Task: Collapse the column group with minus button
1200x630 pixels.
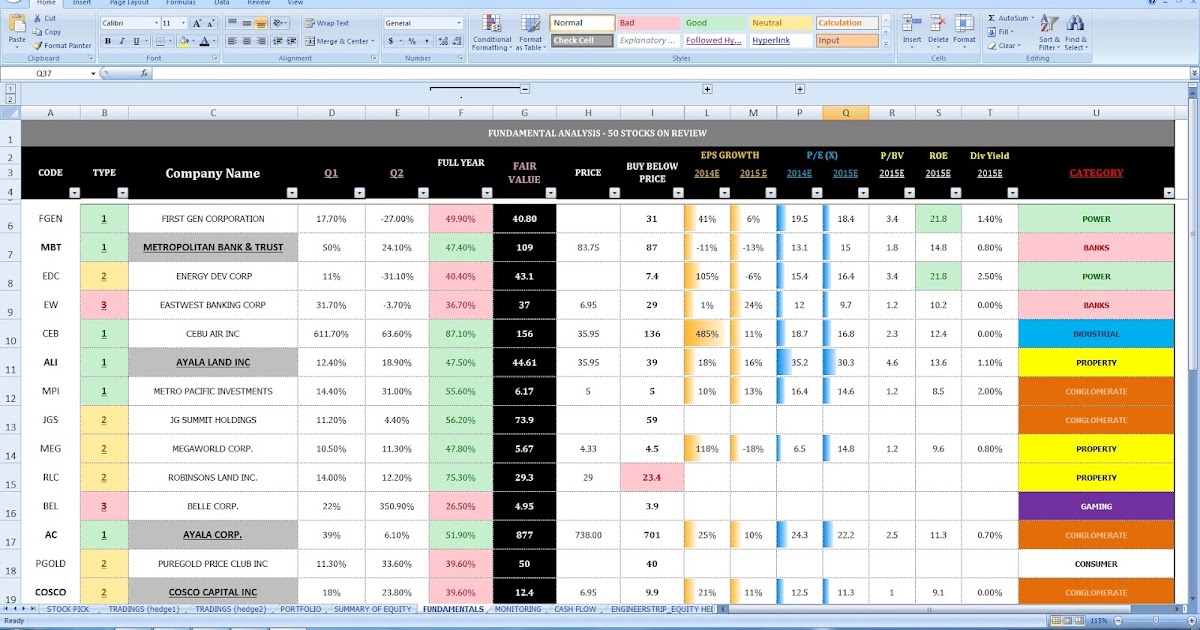Action: pos(524,89)
